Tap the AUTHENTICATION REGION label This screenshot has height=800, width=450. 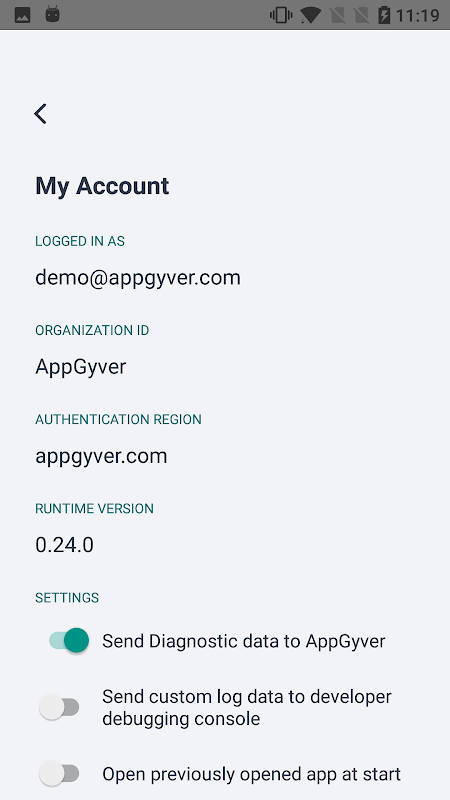(118, 419)
